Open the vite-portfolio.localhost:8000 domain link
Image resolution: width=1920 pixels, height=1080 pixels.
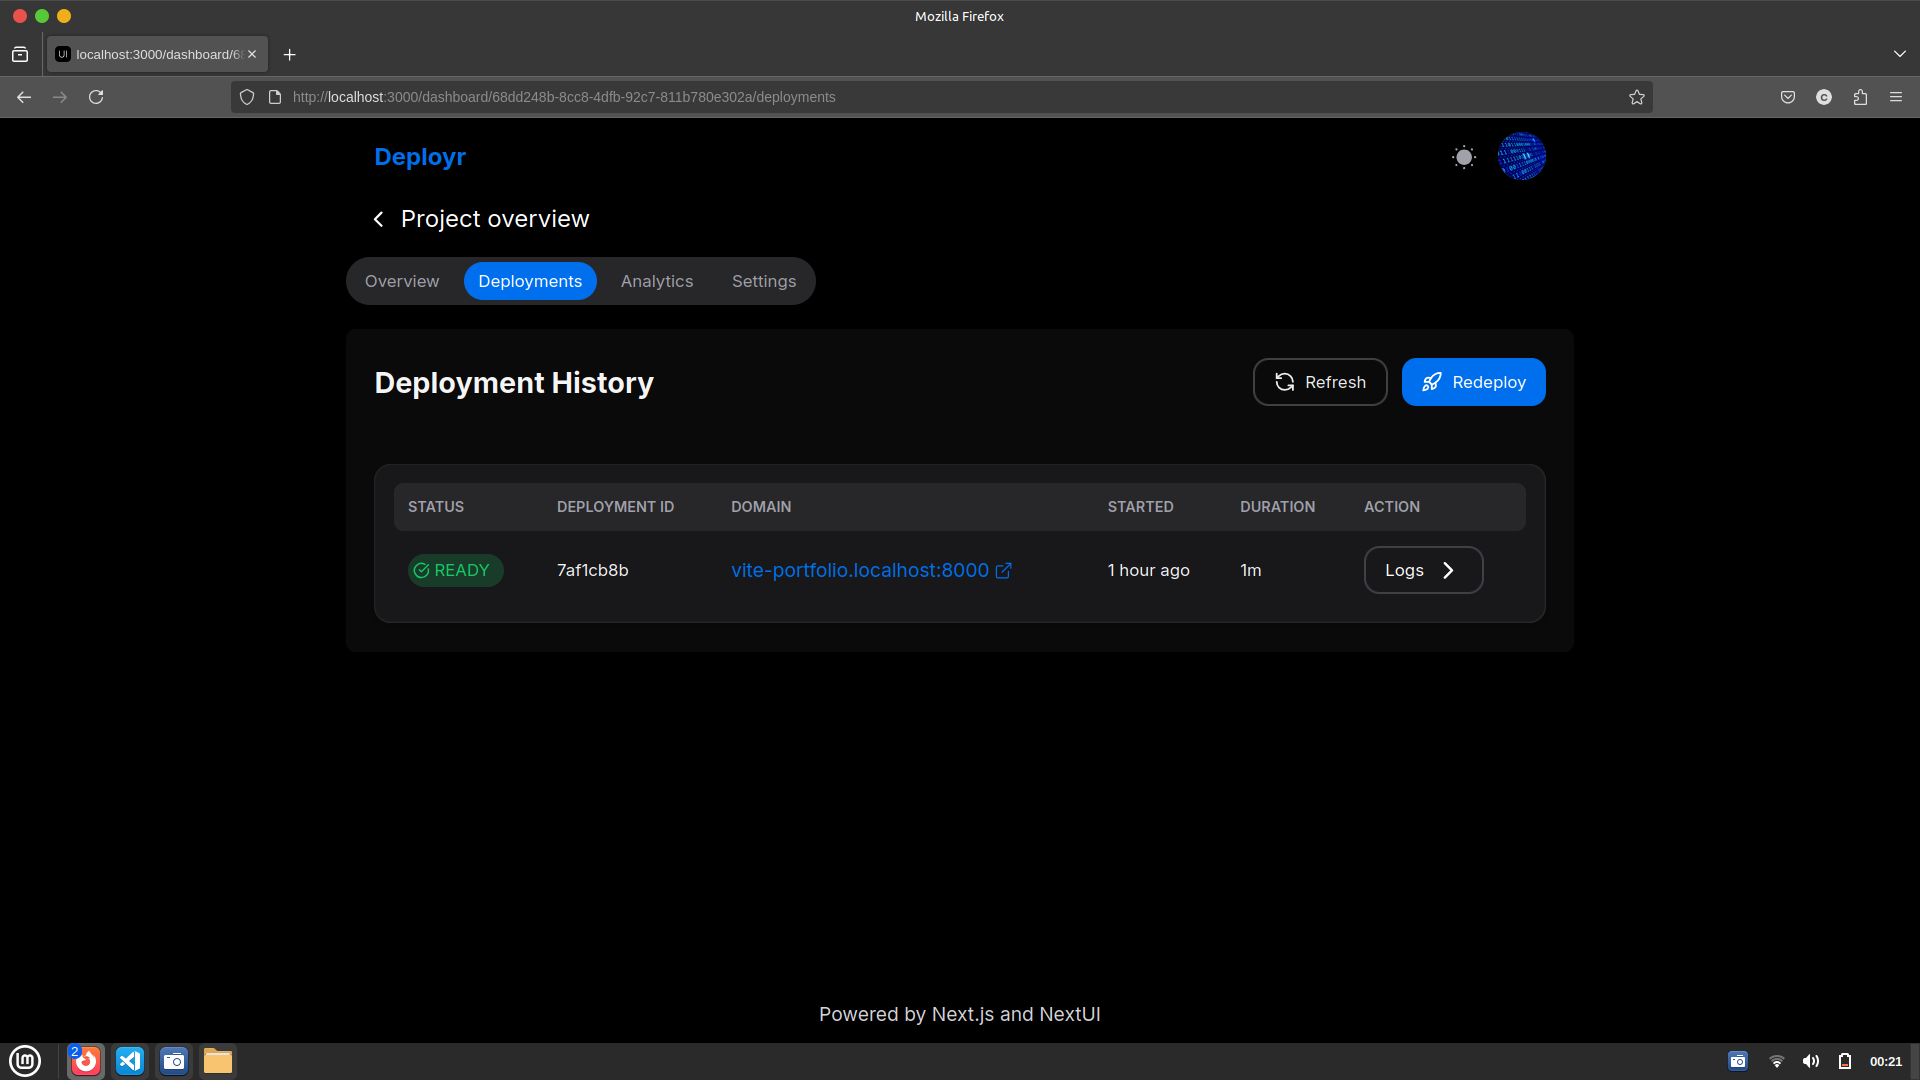[x=860, y=570]
